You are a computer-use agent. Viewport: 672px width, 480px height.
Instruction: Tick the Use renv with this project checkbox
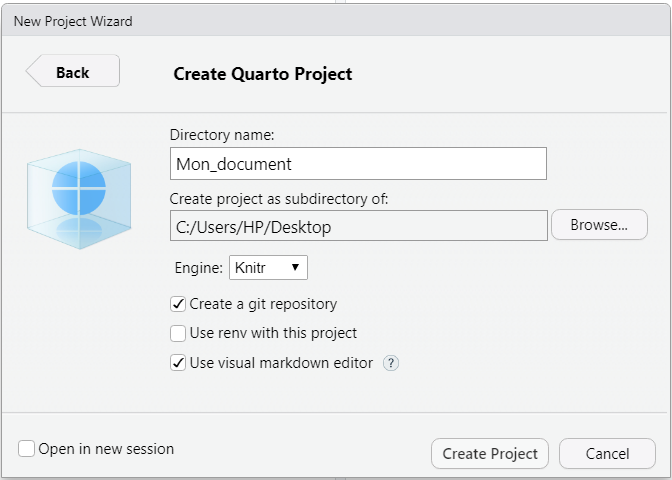click(x=178, y=333)
